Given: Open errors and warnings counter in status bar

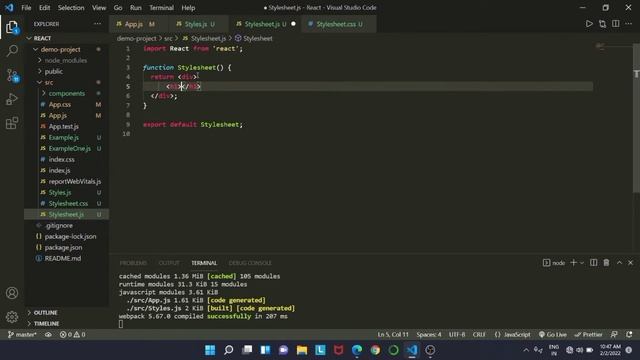Looking at the screenshot, I should tap(73, 335).
